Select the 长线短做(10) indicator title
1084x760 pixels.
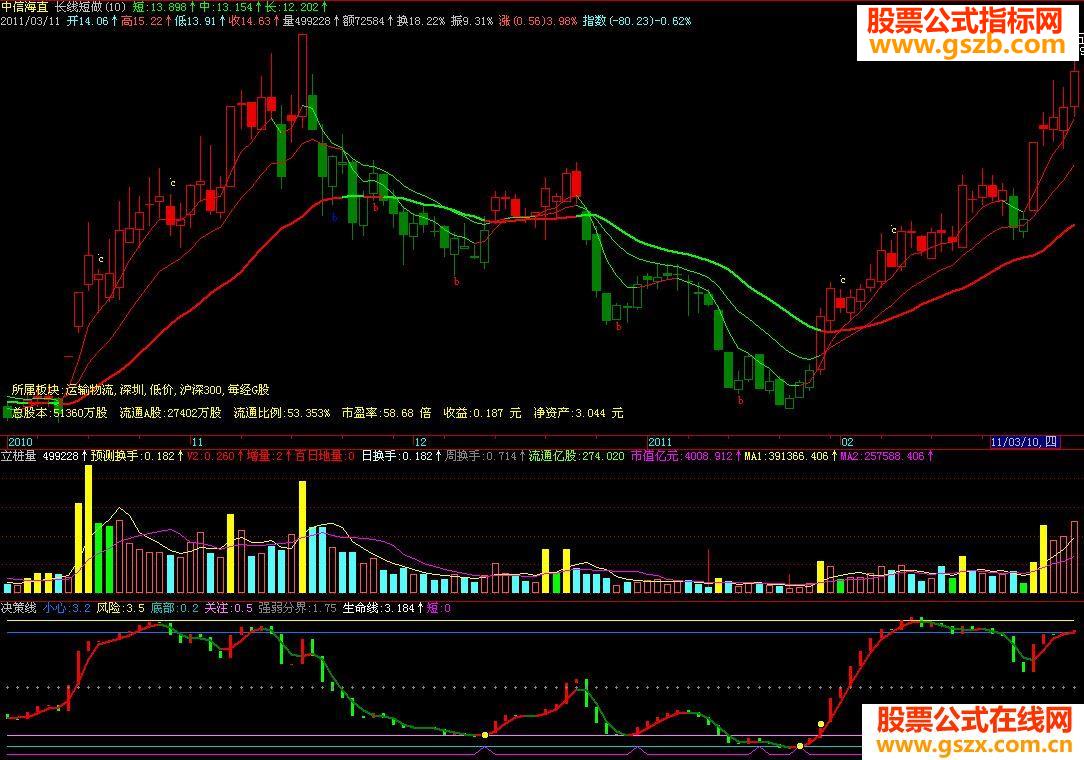tap(91, 7)
